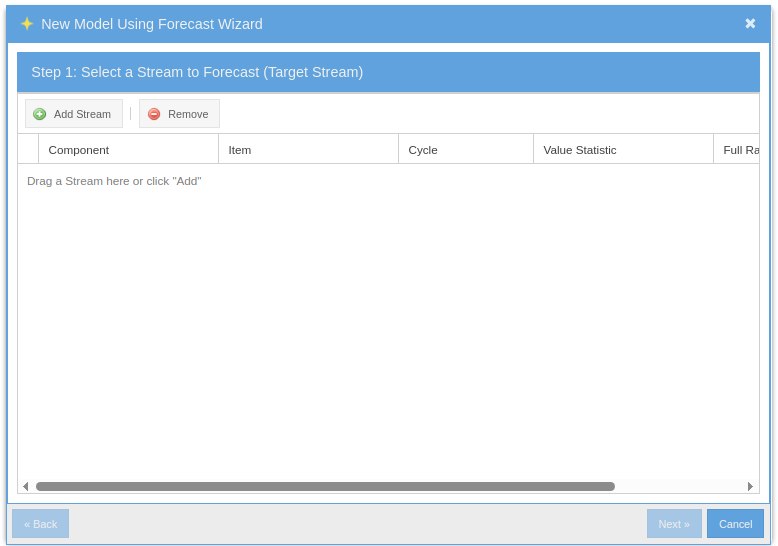Click the Drag a Stream here placeholder text
The image size is (778, 546).
114,181
